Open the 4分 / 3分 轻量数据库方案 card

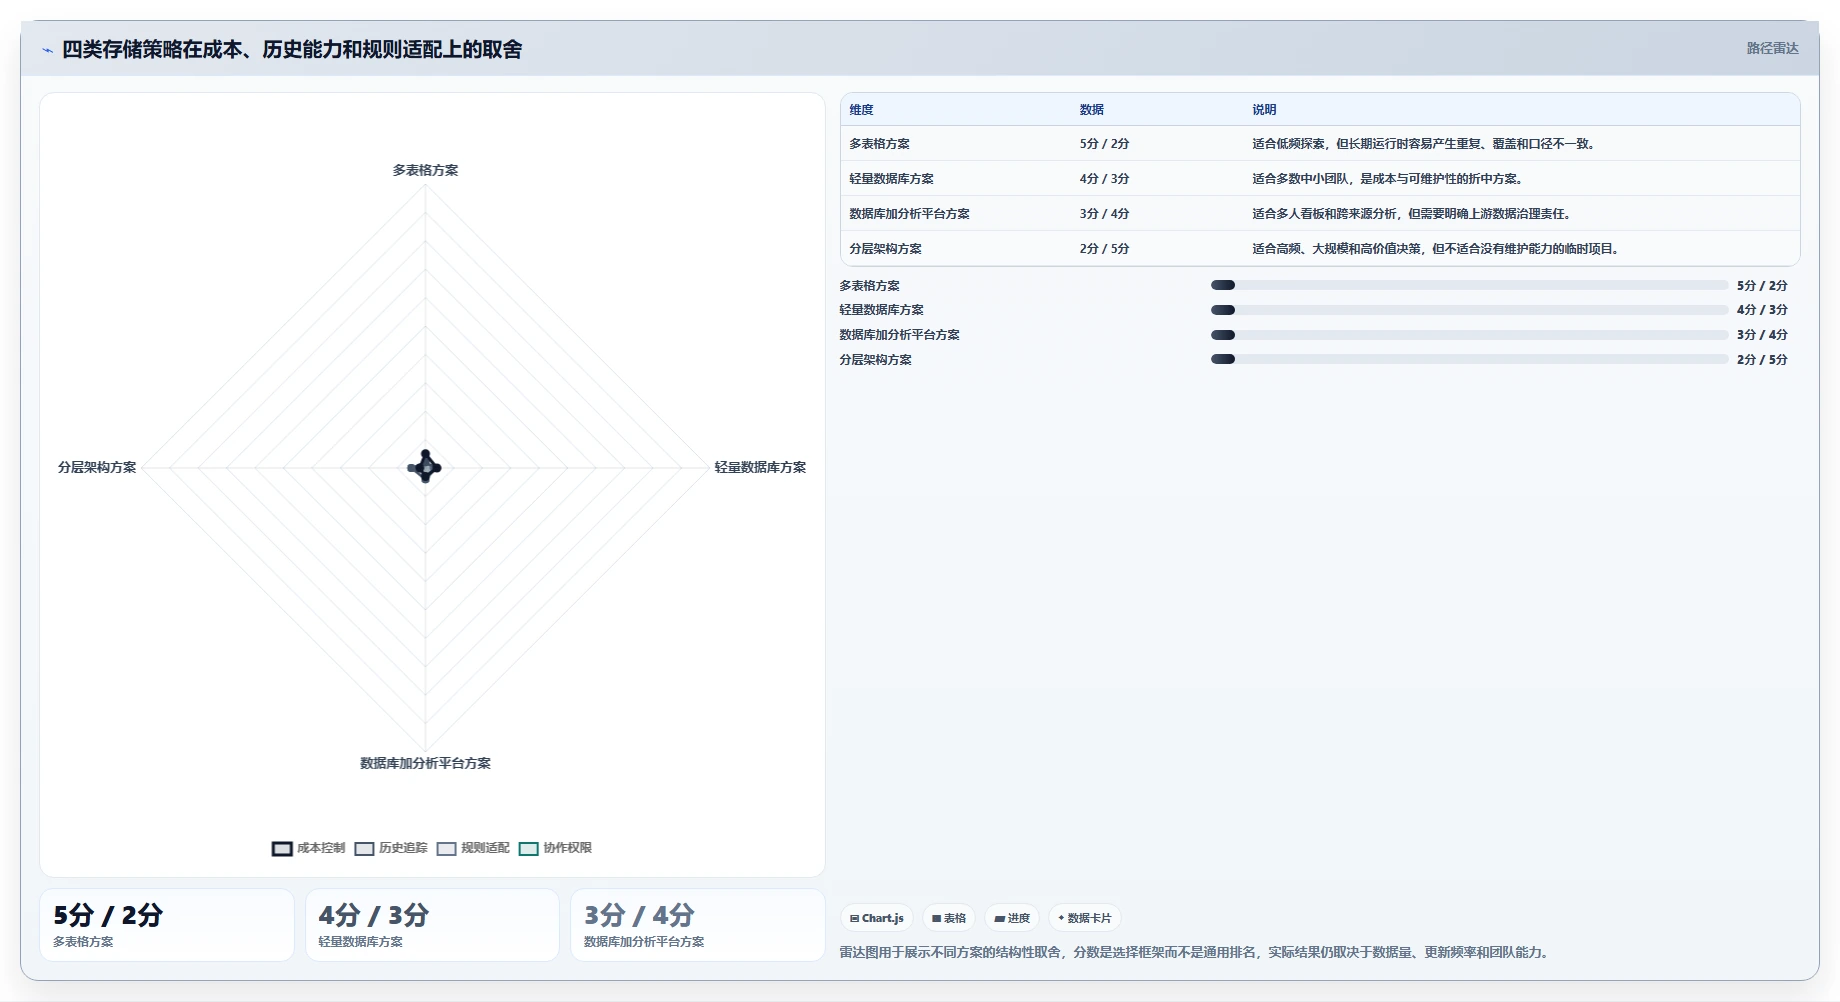[432, 925]
